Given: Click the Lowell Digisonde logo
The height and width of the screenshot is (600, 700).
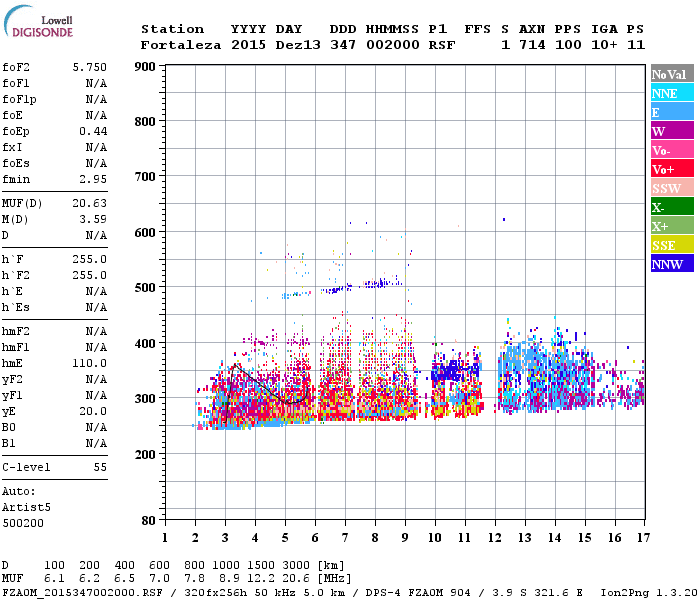Looking at the screenshot, I should (38, 22).
